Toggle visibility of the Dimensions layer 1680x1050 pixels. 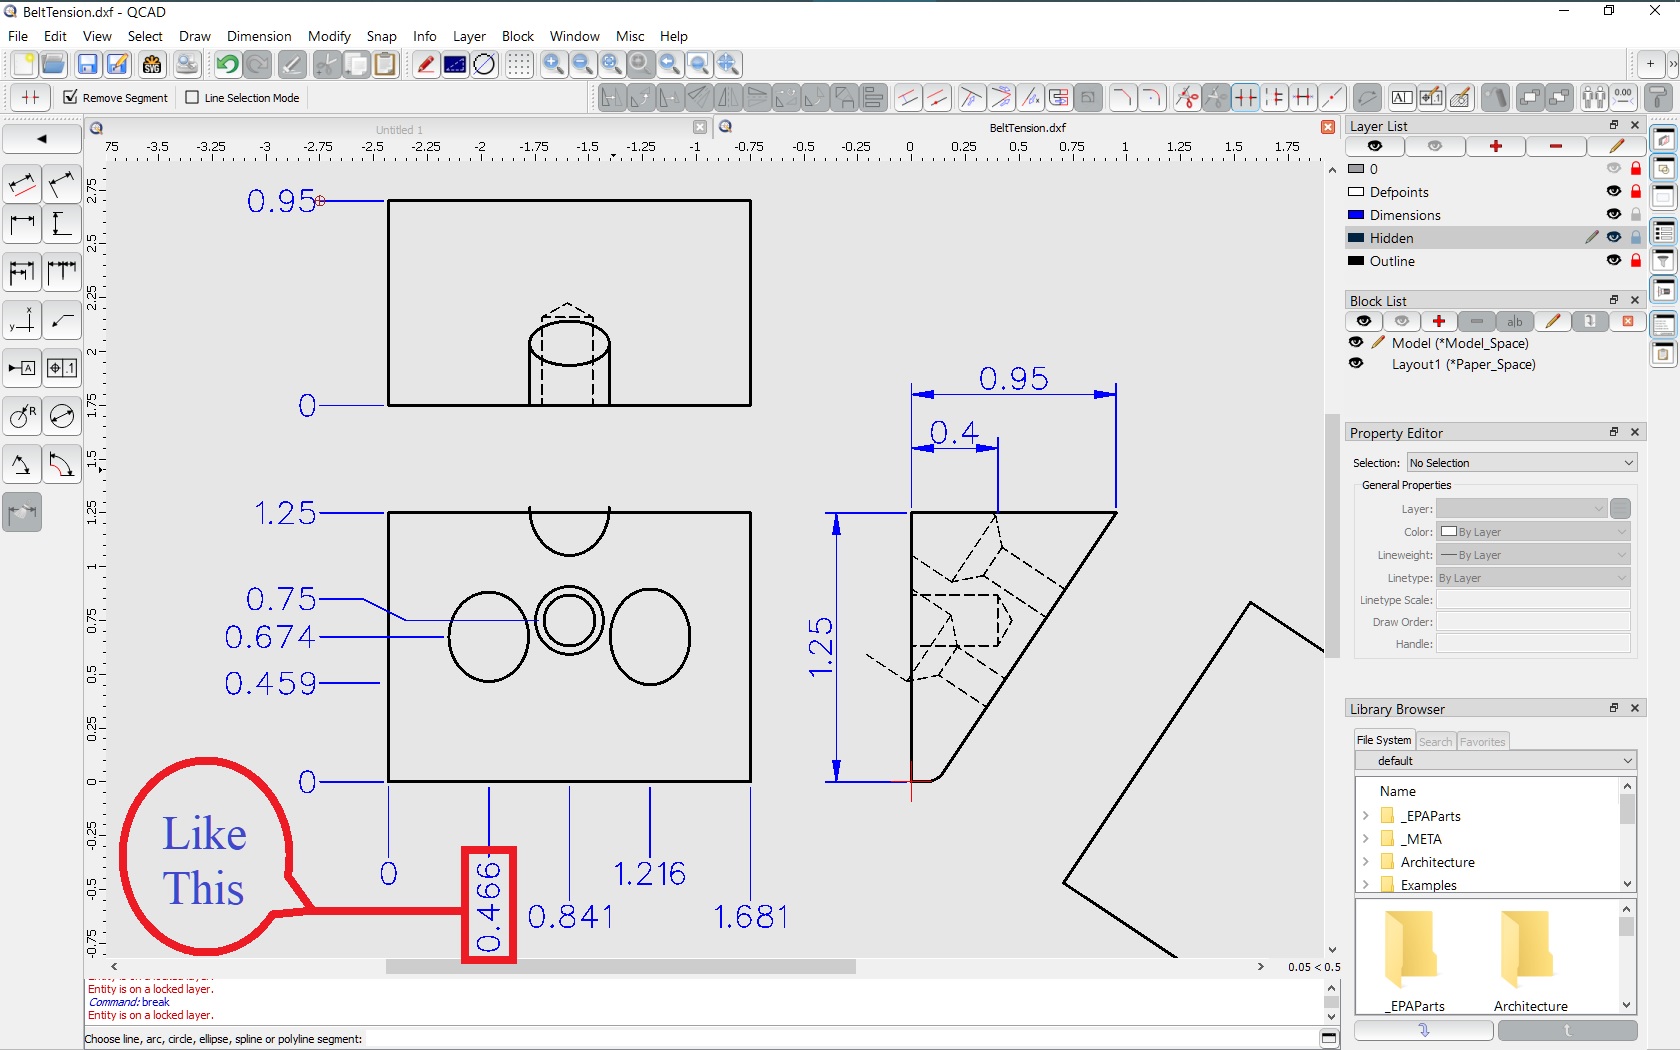(x=1613, y=215)
